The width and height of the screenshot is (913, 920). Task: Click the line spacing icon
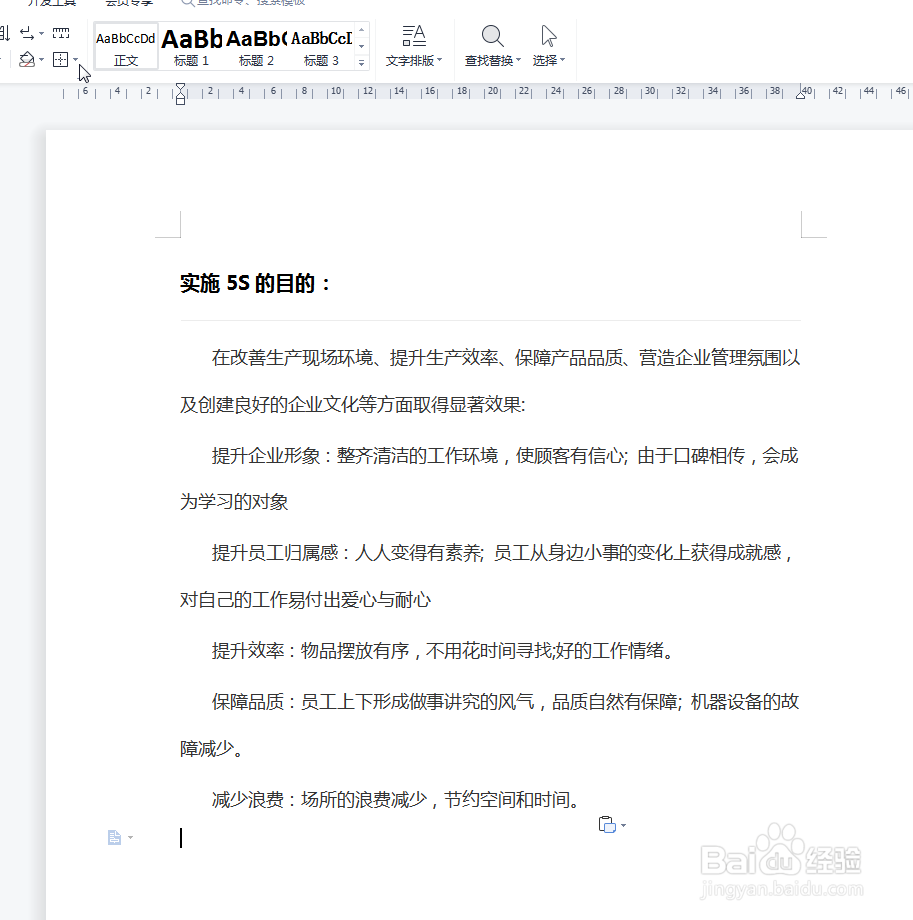[x=26, y=33]
